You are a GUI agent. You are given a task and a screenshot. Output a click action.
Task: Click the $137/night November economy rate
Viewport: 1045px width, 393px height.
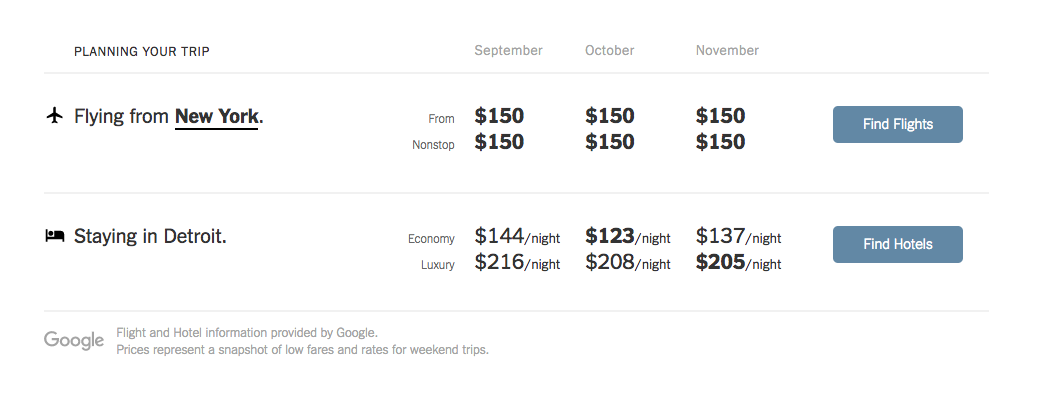tap(738, 236)
